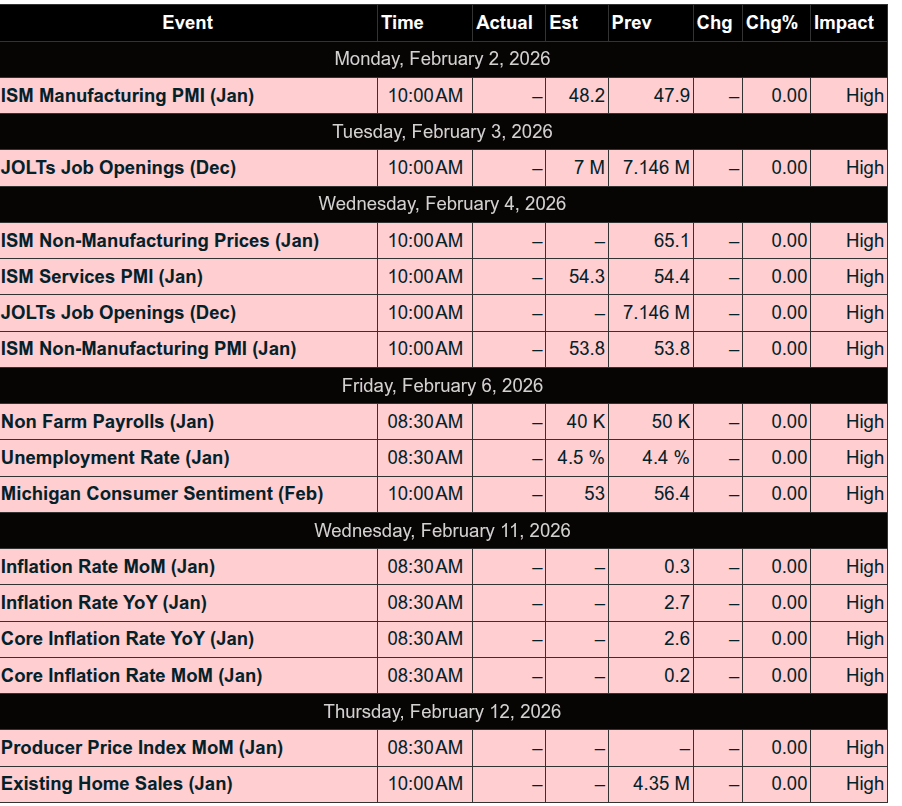Click Inflation Rate MoM (Jan) event
This screenshot has width=902, height=806.
108,566
